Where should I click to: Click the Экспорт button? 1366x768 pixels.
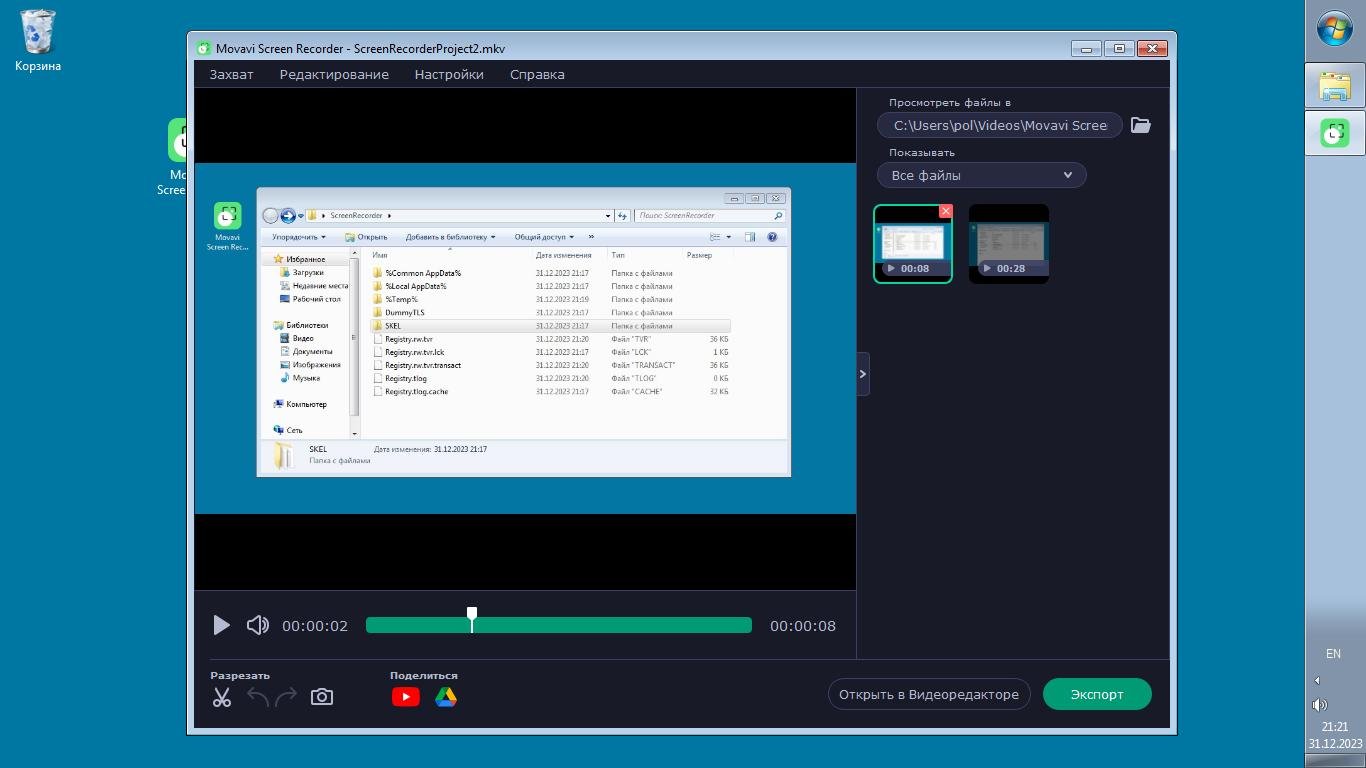coord(1096,695)
